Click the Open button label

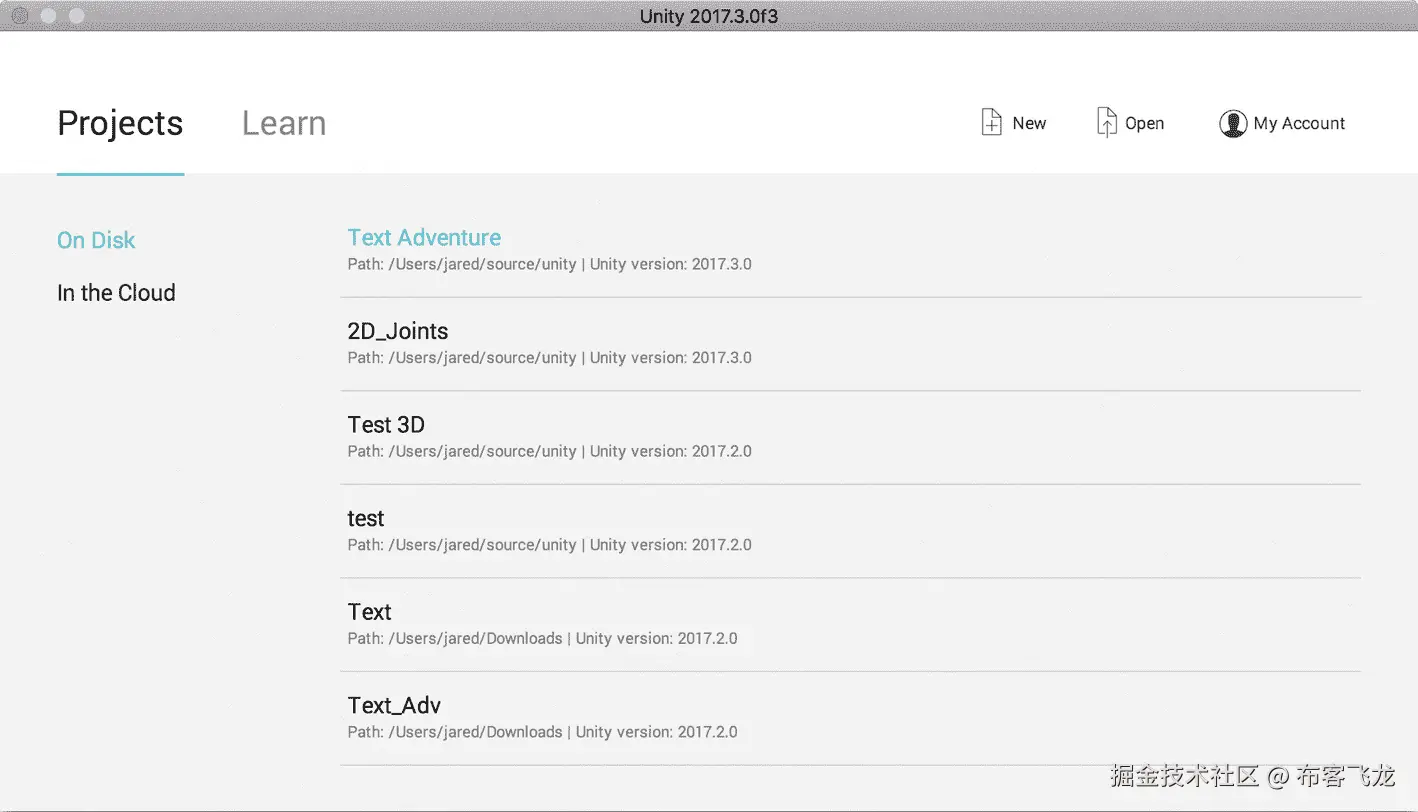1144,123
